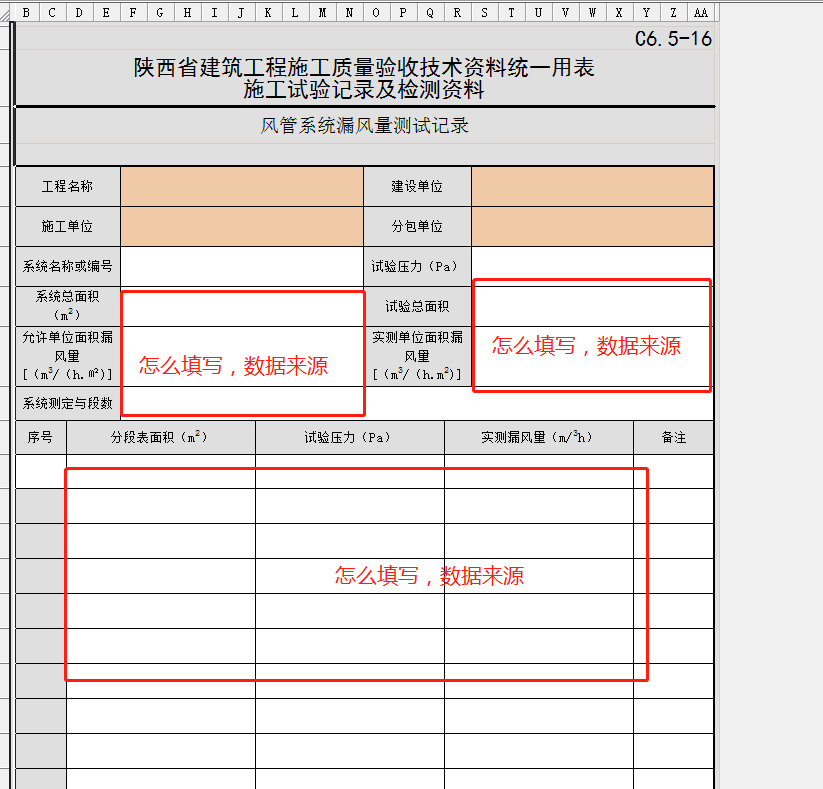Viewport: 823px width, 789px height.
Task: Click the 系统名称或编号 label cell
Action: (68, 267)
